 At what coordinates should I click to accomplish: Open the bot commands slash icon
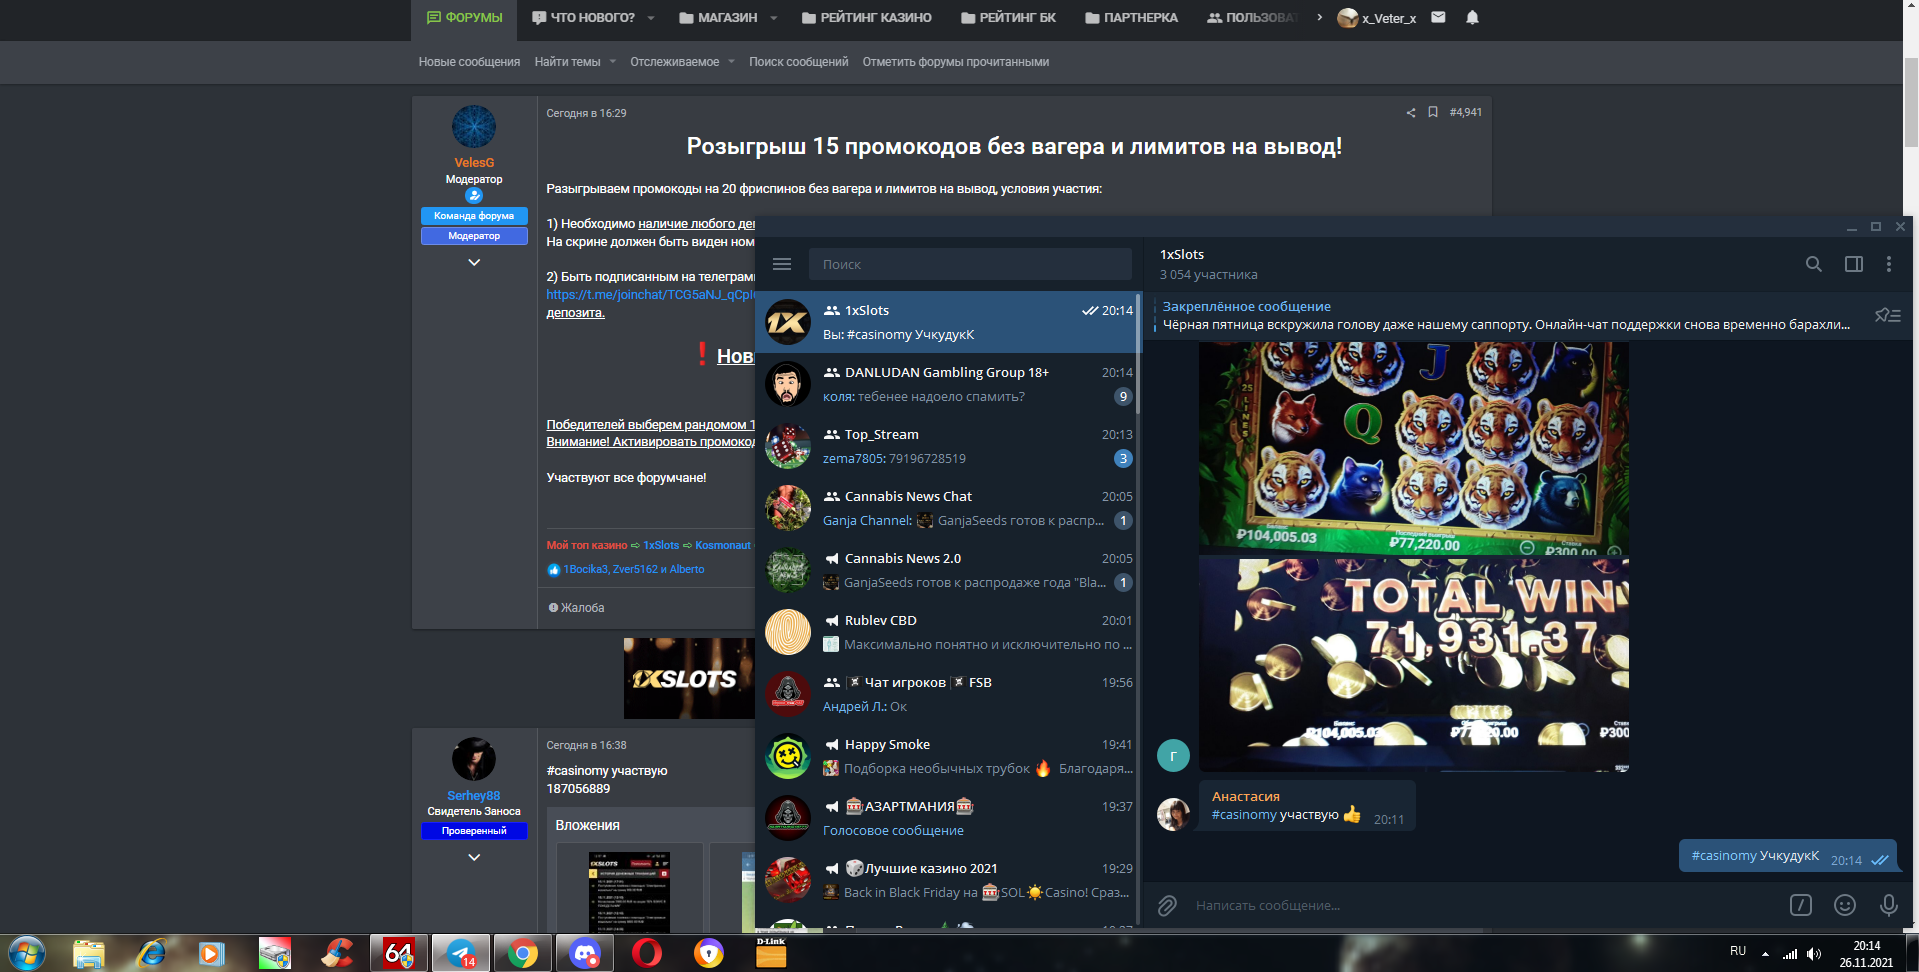tap(1800, 905)
